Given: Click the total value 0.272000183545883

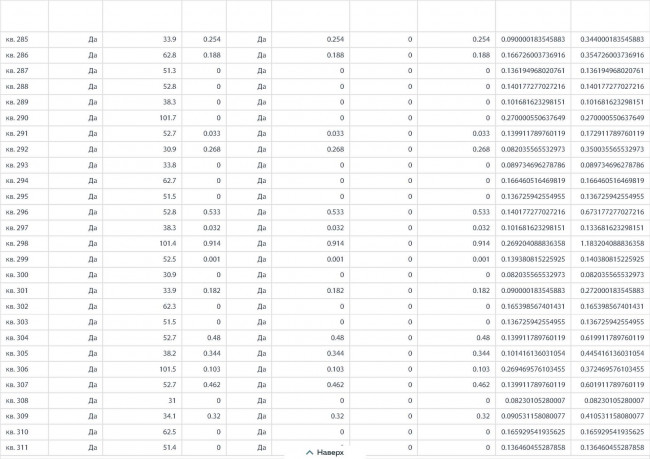Looking at the screenshot, I should tap(612, 291).
